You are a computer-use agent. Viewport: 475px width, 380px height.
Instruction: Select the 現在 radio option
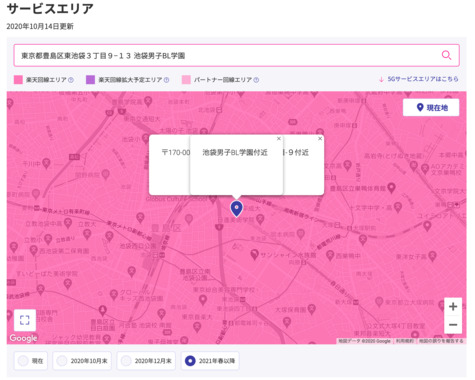click(x=31, y=361)
